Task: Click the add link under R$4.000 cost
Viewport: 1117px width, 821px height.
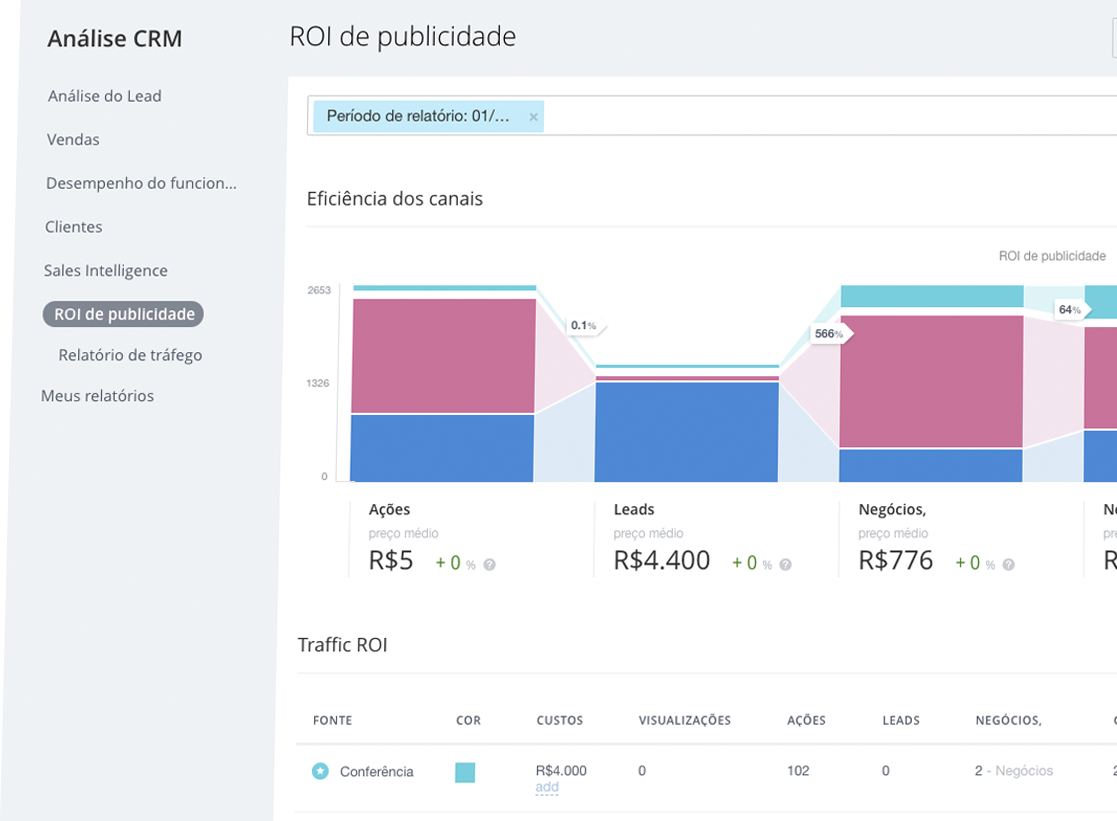Action: pos(547,788)
